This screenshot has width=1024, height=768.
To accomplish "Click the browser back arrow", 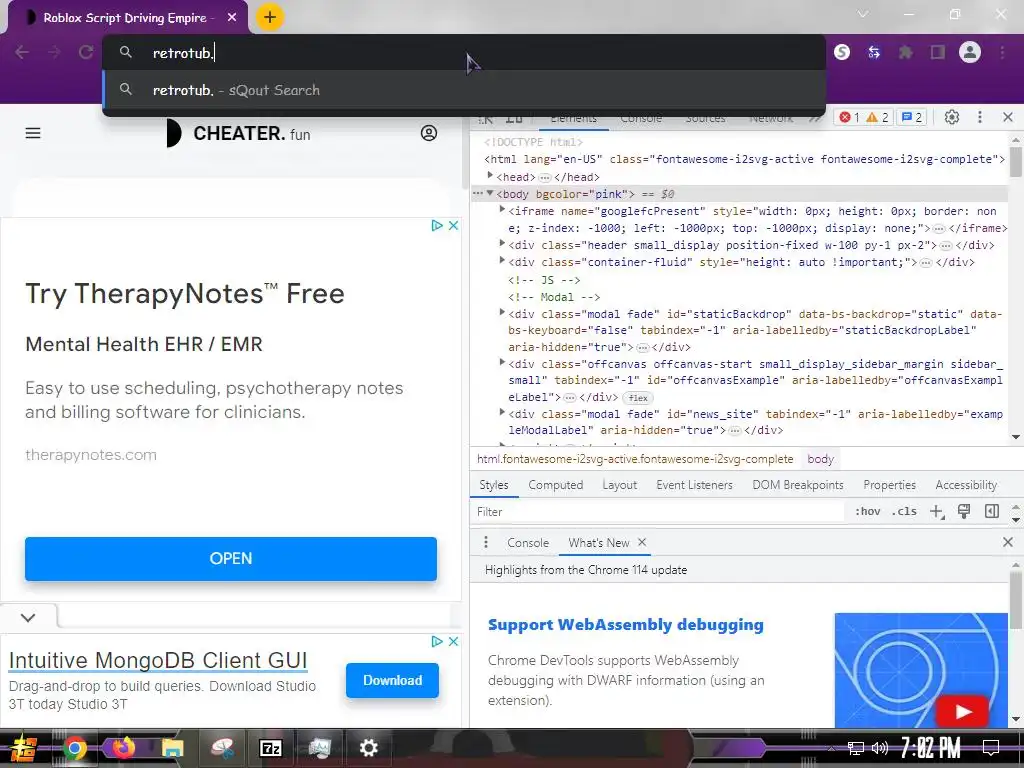I will tap(22, 52).
